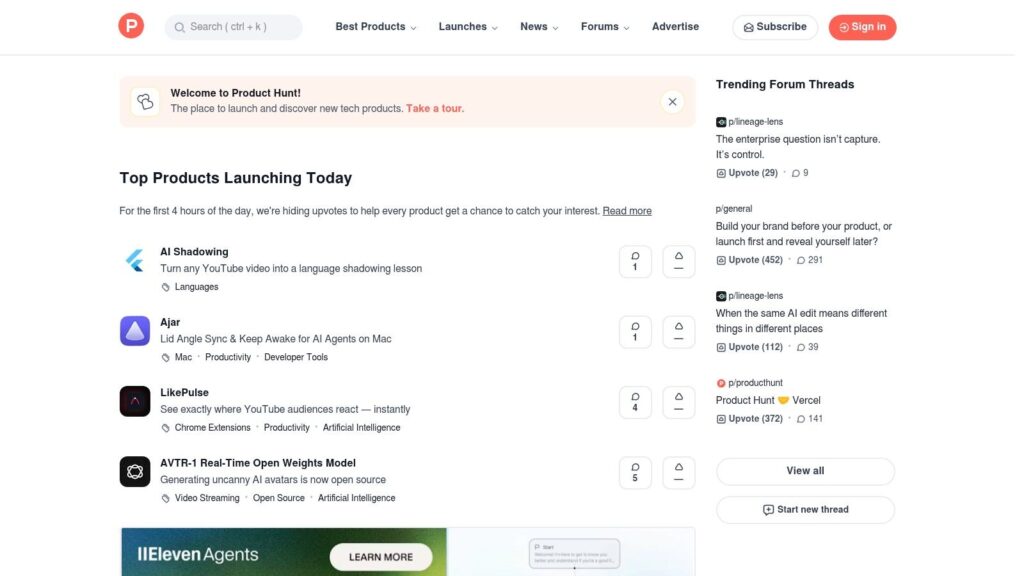Open comments for LikePulse
1024x576 pixels.
pyautogui.click(x=635, y=402)
